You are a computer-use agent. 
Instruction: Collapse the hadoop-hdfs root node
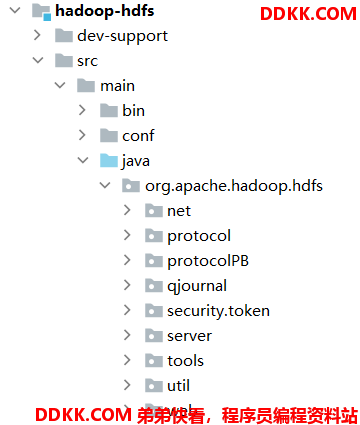[x=15, y=10]
